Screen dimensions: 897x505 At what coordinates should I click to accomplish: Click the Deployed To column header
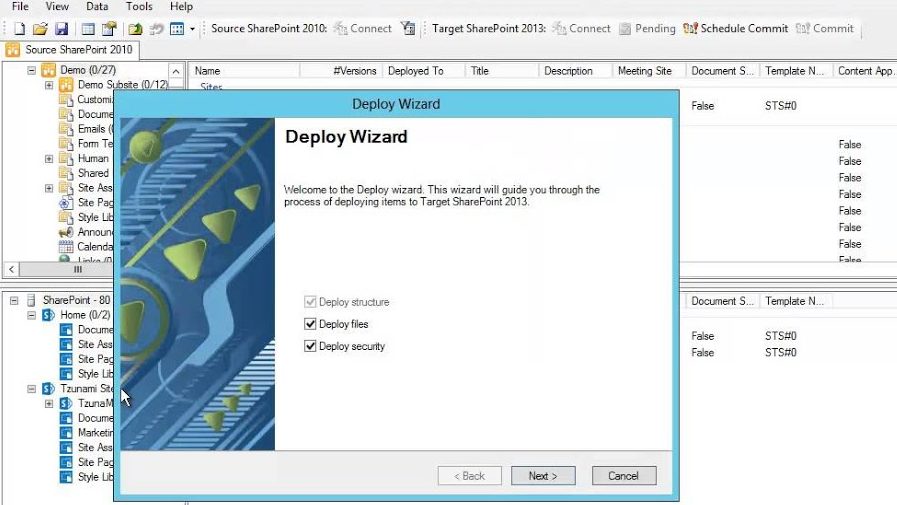pos(423,71)
